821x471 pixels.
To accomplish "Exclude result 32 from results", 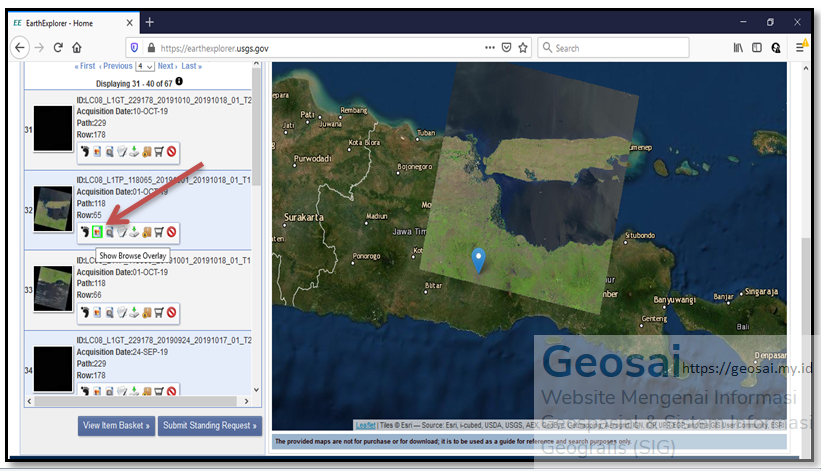I will pos(171,232).
